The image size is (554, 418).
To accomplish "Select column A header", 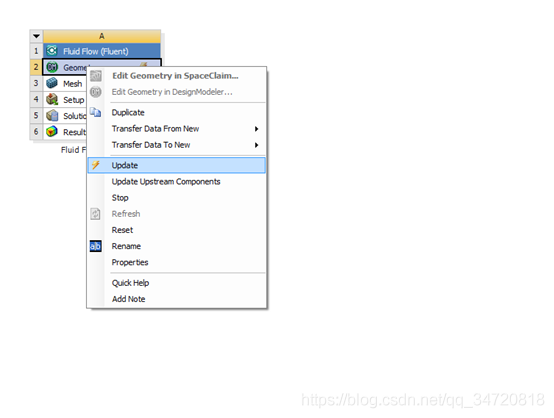I will tap(102, 36).
